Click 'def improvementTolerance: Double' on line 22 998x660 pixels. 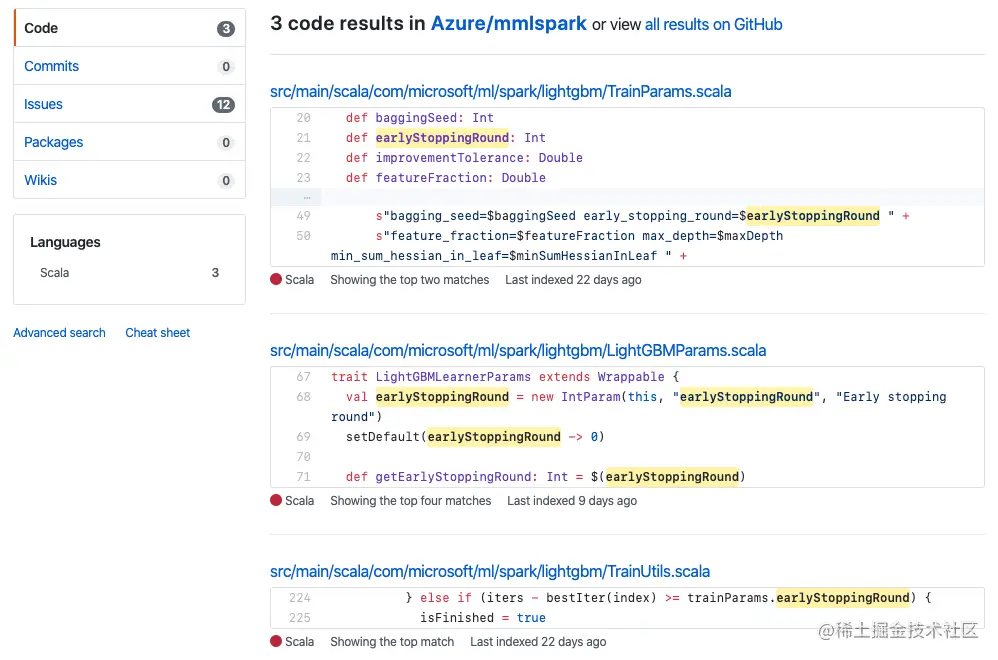[x=464, y=158]
